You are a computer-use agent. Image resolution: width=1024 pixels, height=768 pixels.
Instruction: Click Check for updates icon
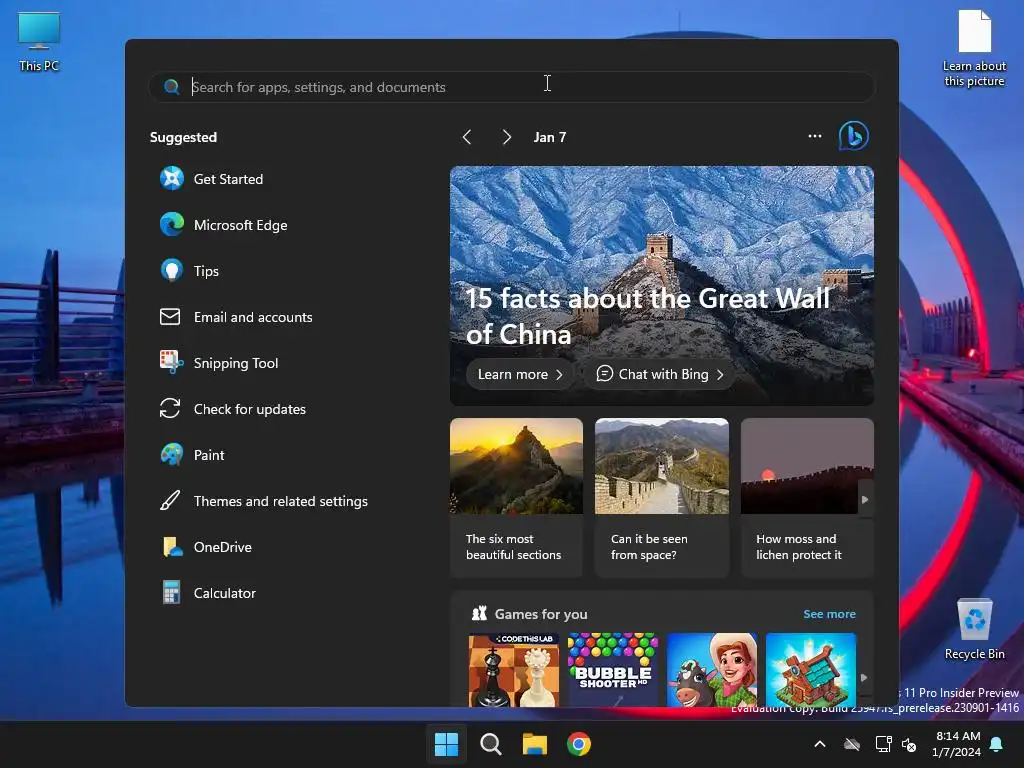coord(170,409)
